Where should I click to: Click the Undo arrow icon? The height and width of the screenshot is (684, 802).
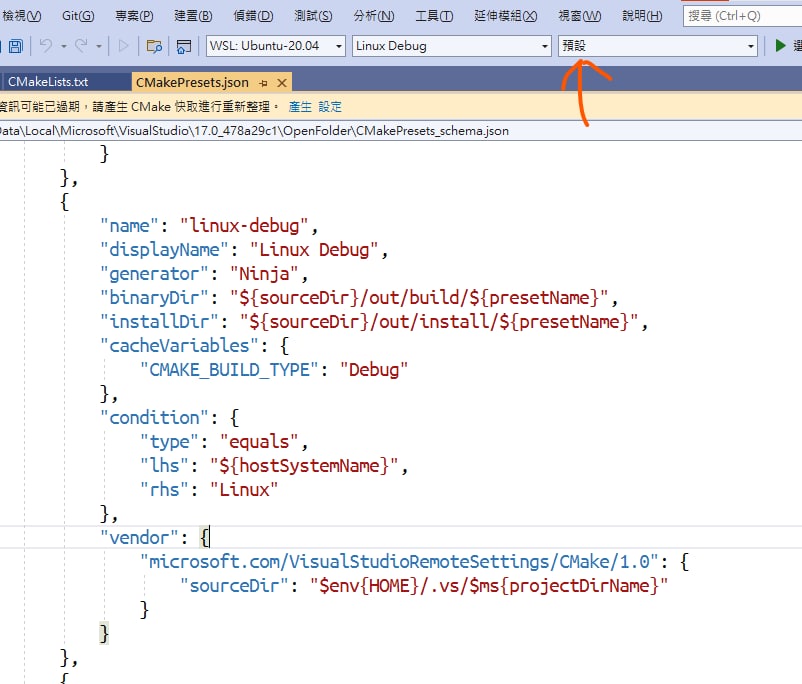point(47,46)
